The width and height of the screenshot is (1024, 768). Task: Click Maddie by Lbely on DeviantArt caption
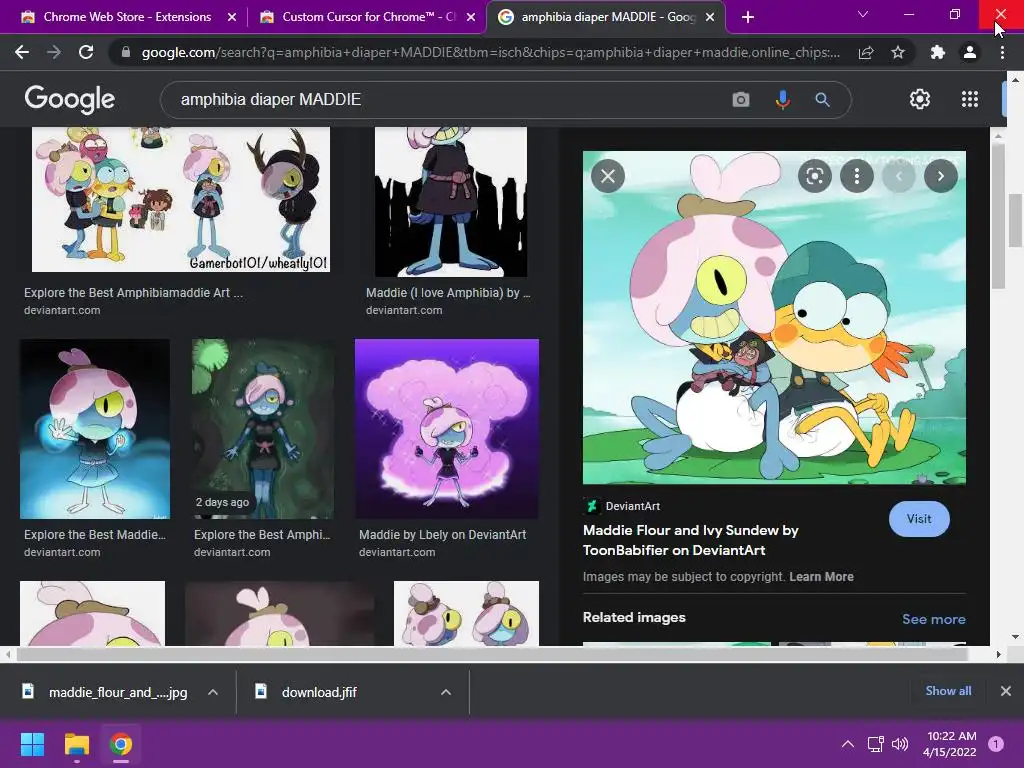pos(442,535)
